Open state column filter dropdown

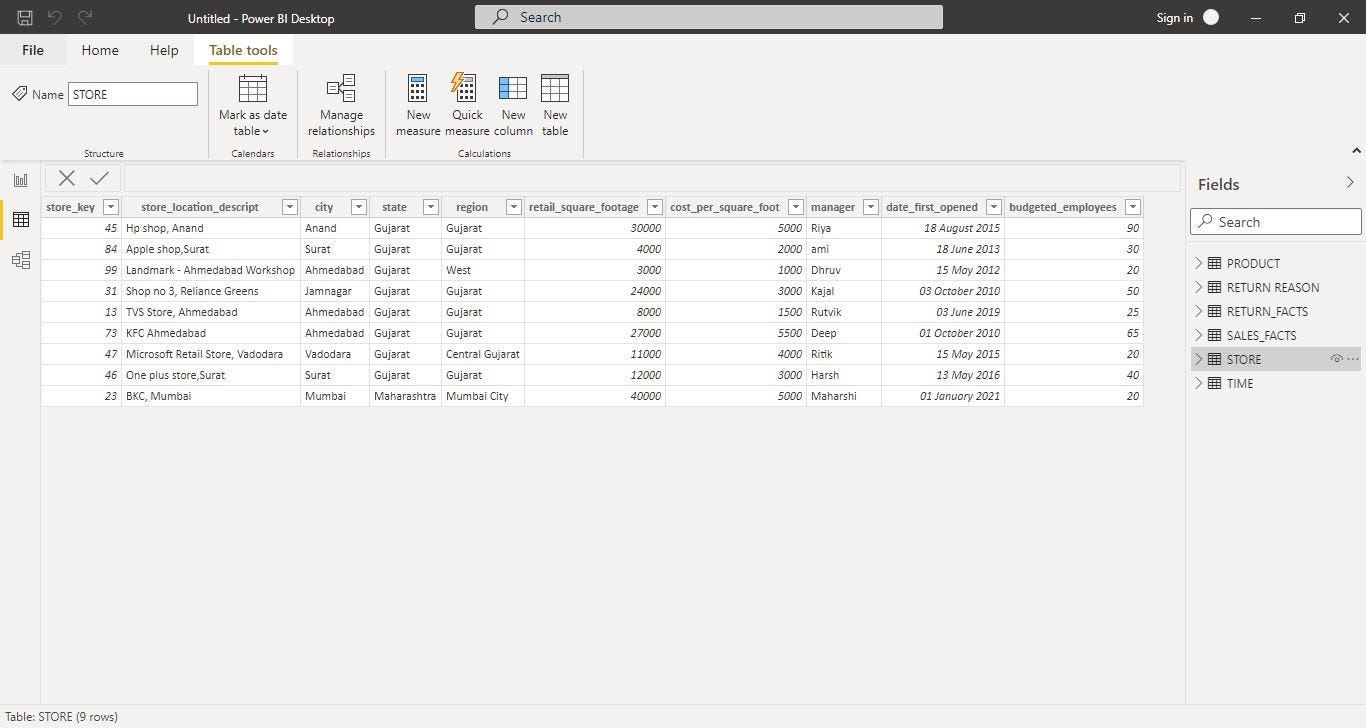[x=431, y=207]
